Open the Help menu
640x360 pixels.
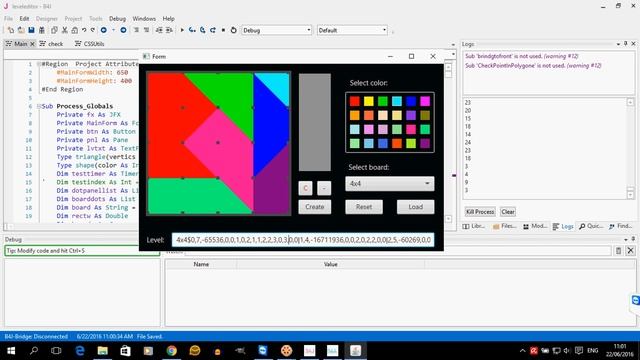coord(169,19)
